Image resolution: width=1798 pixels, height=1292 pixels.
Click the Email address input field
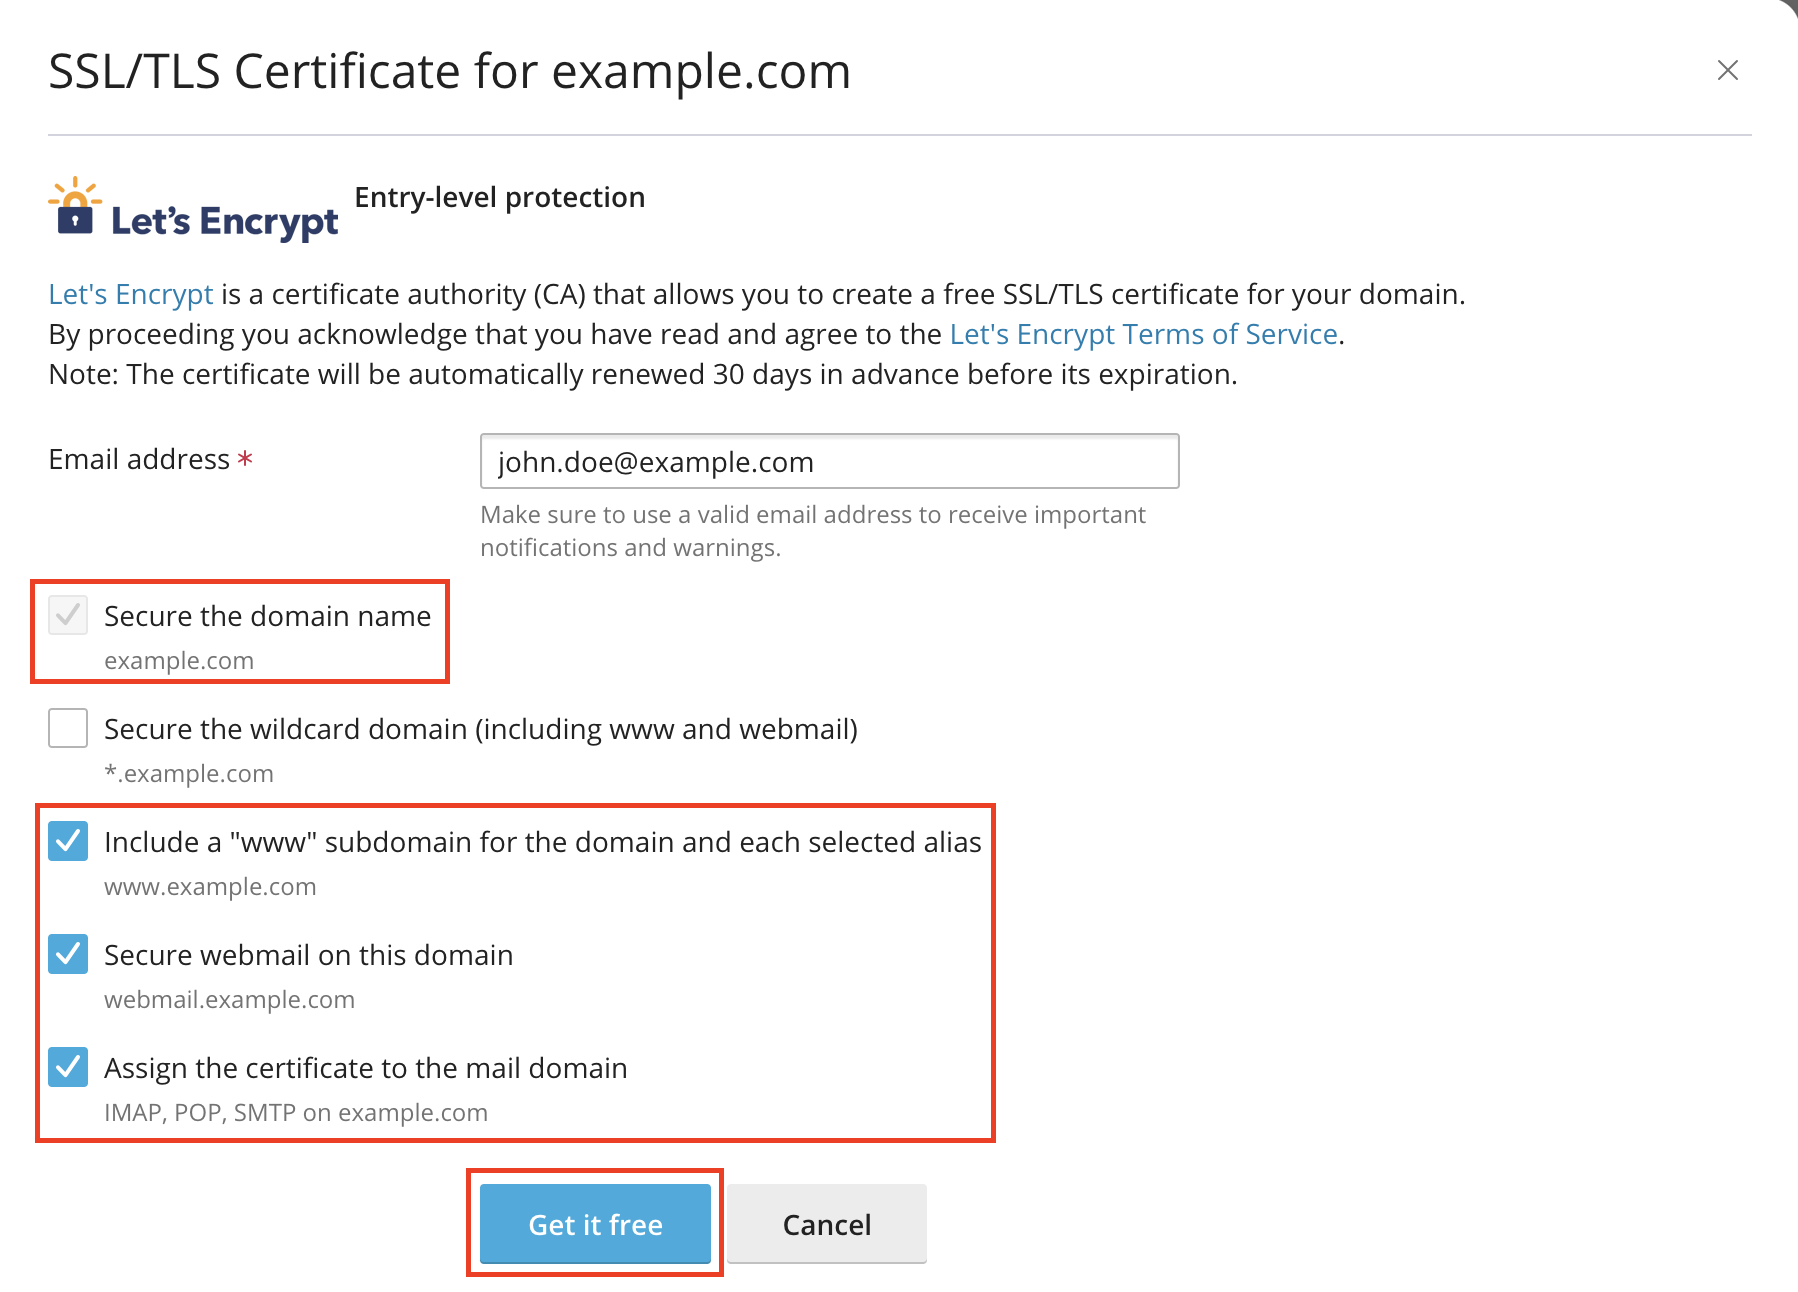click(829, 461)
